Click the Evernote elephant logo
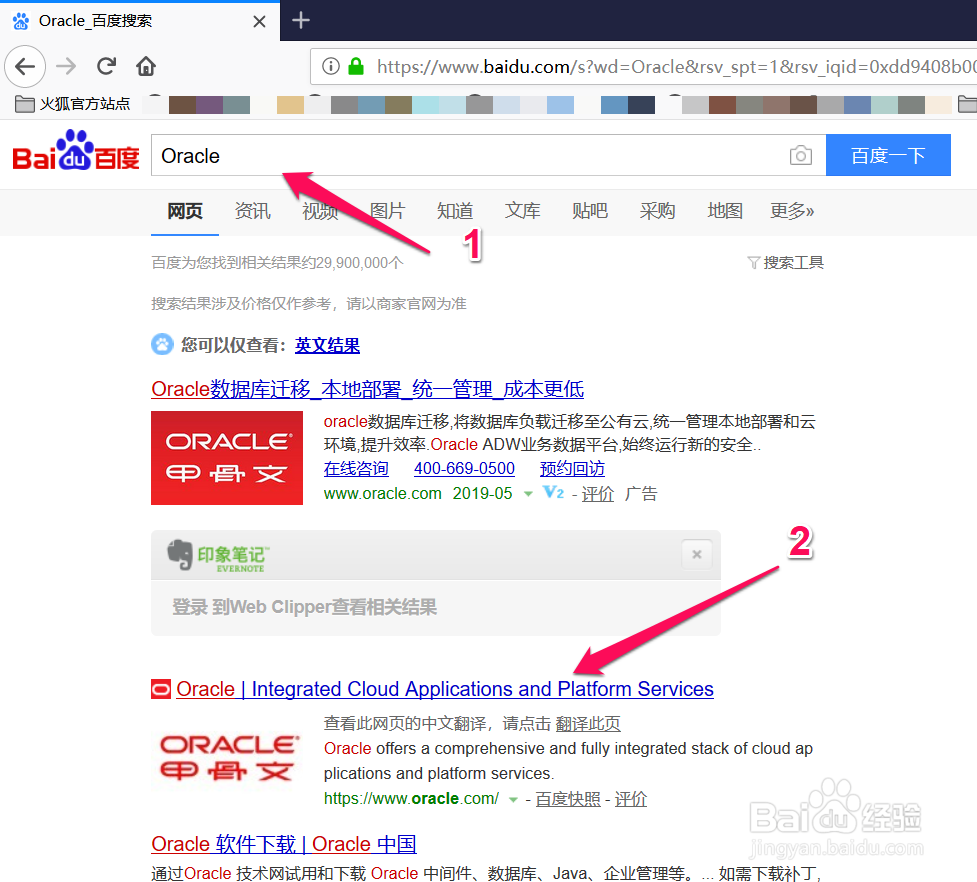This screenshot has width=977, height=882. pos(180,554)
